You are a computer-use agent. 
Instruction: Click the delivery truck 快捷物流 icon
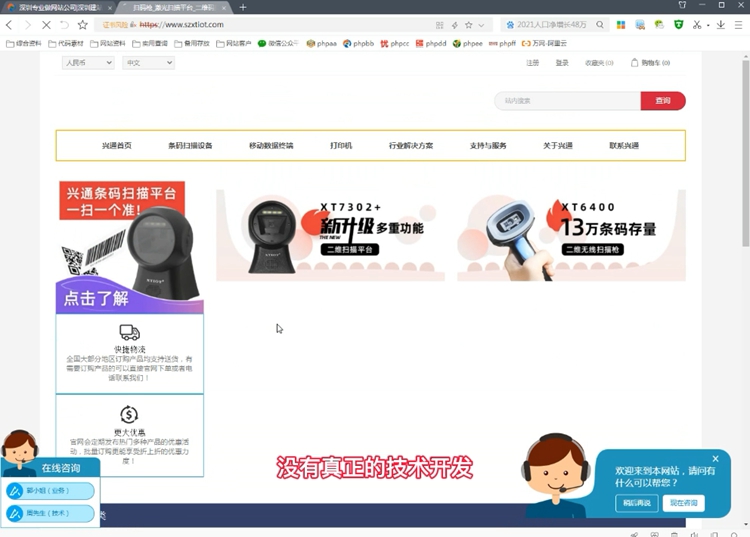[x=129, y=332]
